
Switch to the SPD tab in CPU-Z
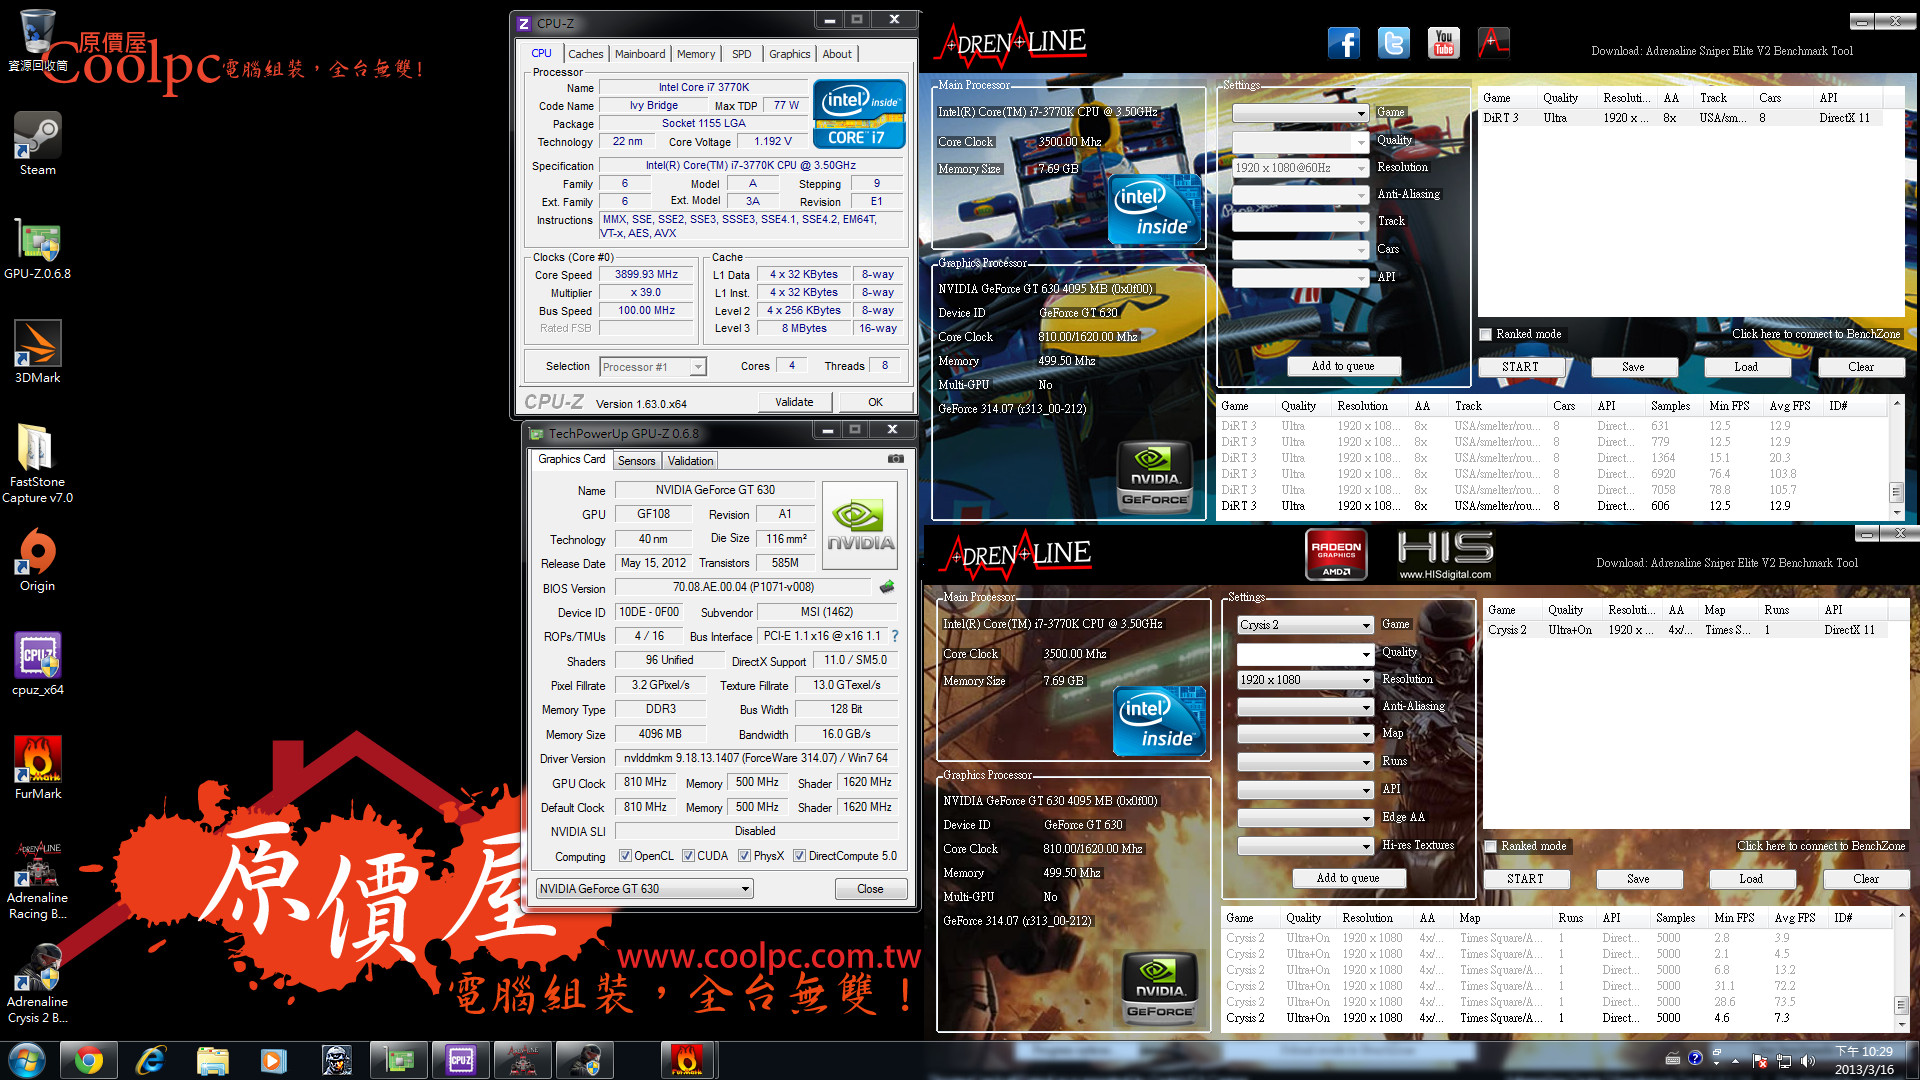(742, 54)
